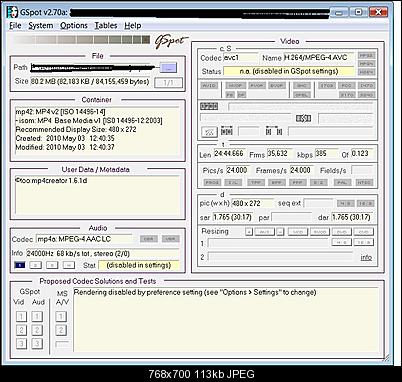Click GSpot Vid test button 1
402x382 pixels.
(x=21, y=316)
